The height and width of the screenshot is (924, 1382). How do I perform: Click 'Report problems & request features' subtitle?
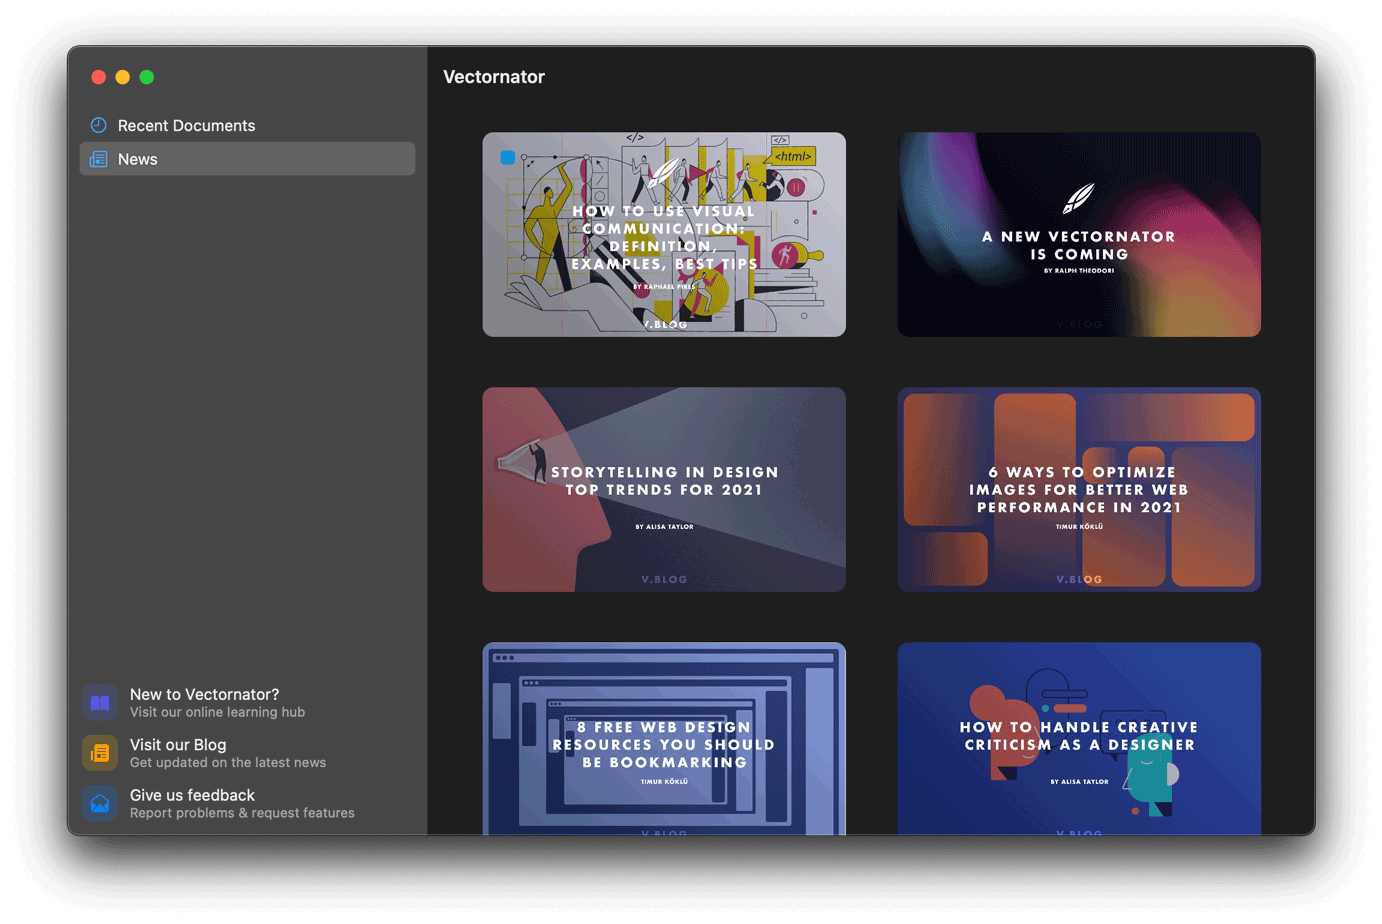(x=242, y=813)
